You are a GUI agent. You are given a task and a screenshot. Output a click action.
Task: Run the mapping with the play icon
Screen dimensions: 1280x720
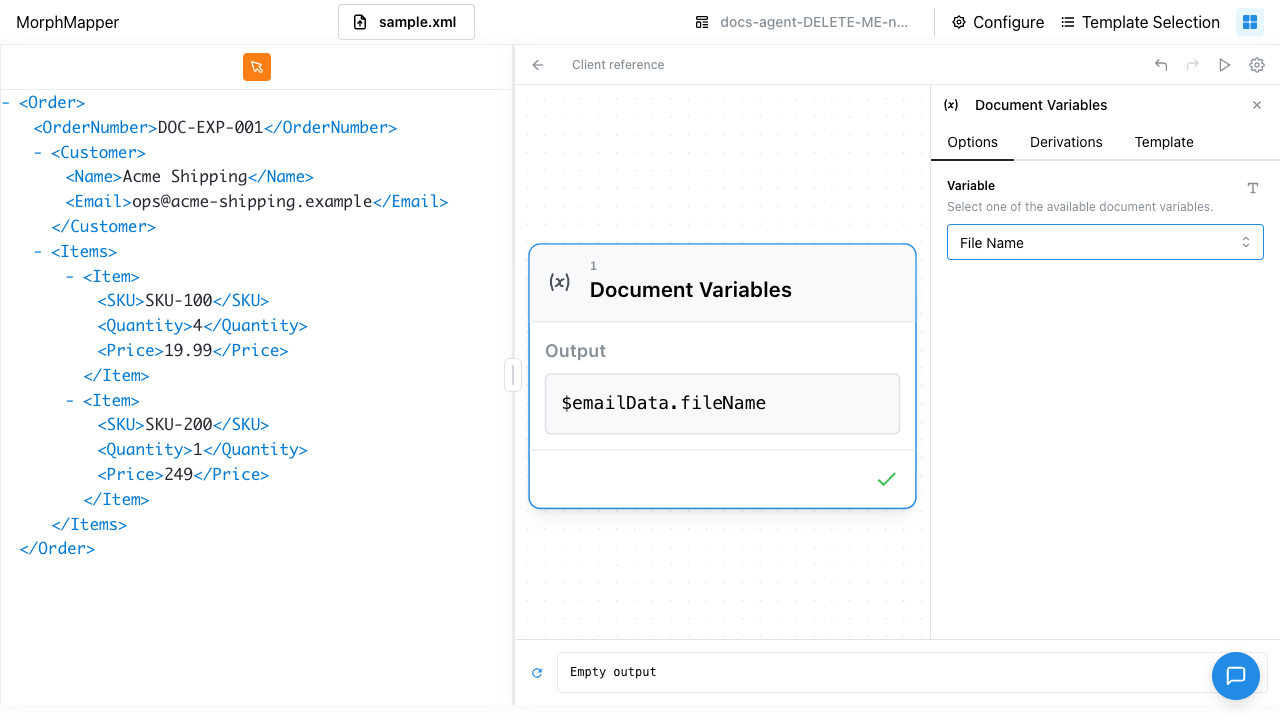click(x=1224, y=65)
